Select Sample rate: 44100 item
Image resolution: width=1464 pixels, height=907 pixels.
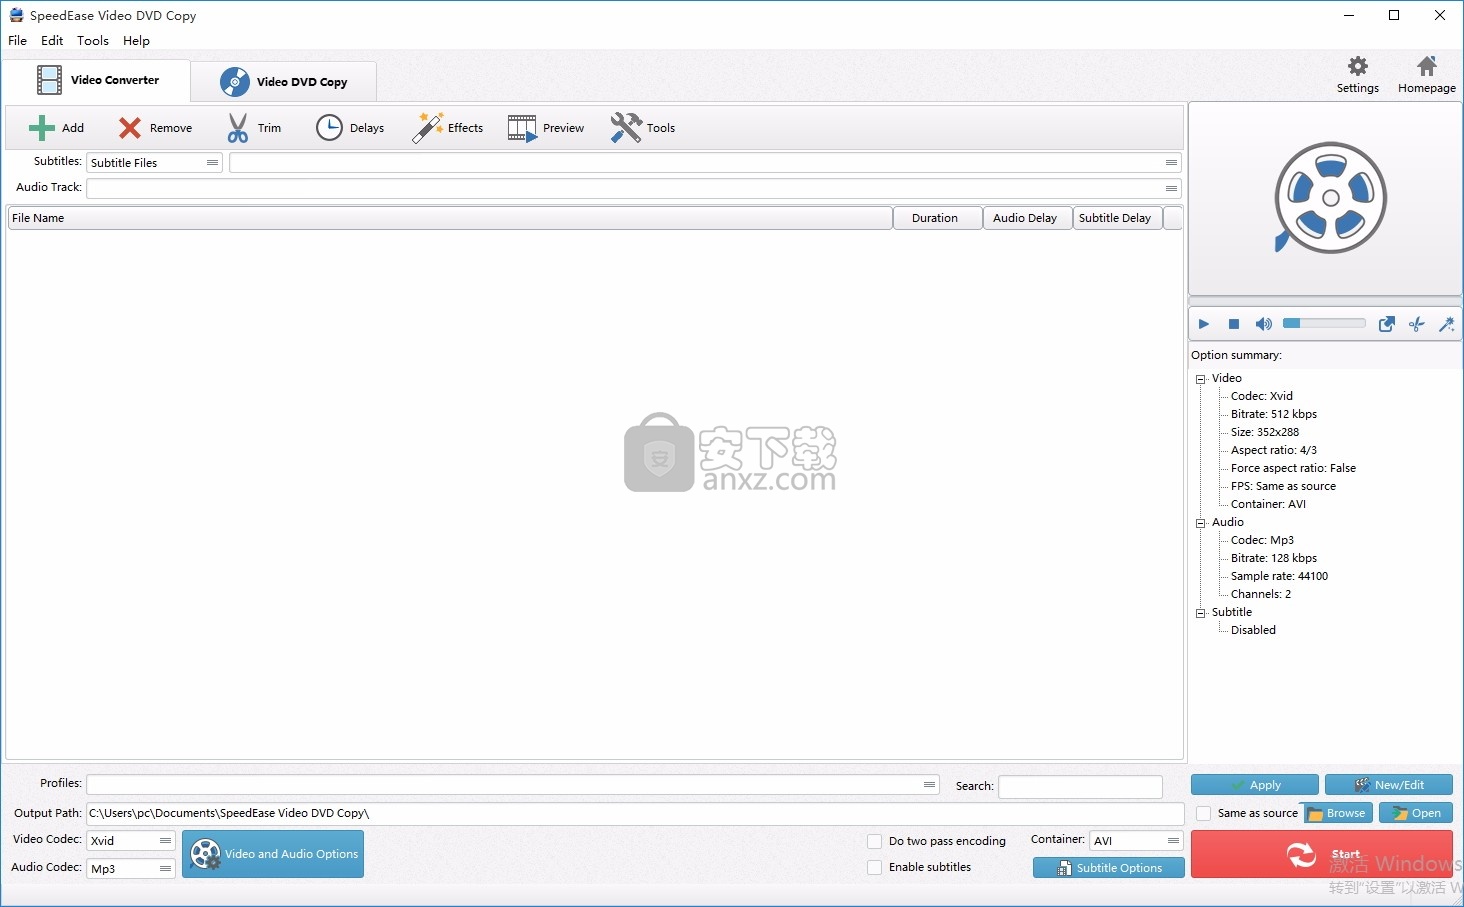pos(1279,576)
